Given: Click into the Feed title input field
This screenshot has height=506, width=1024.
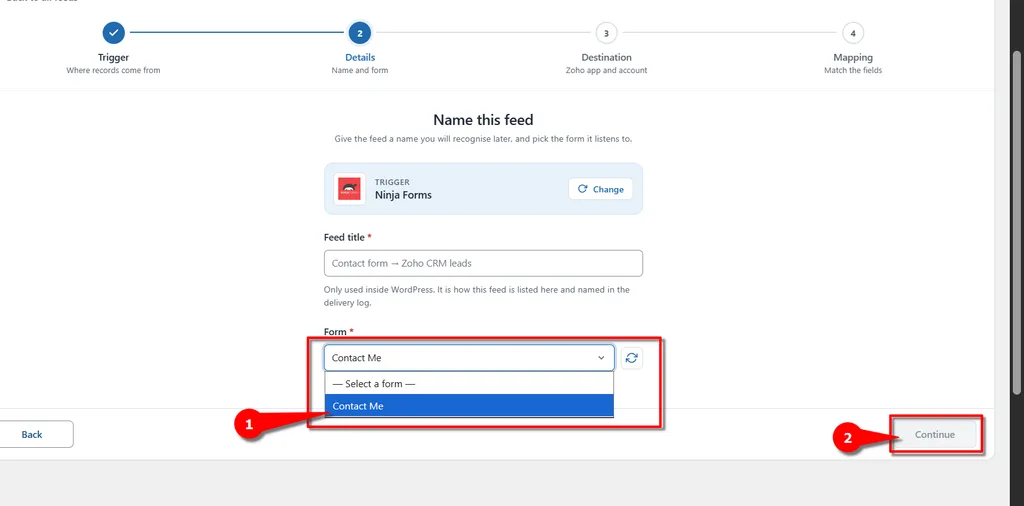Looking at the screenshot, I should (483, 263).
